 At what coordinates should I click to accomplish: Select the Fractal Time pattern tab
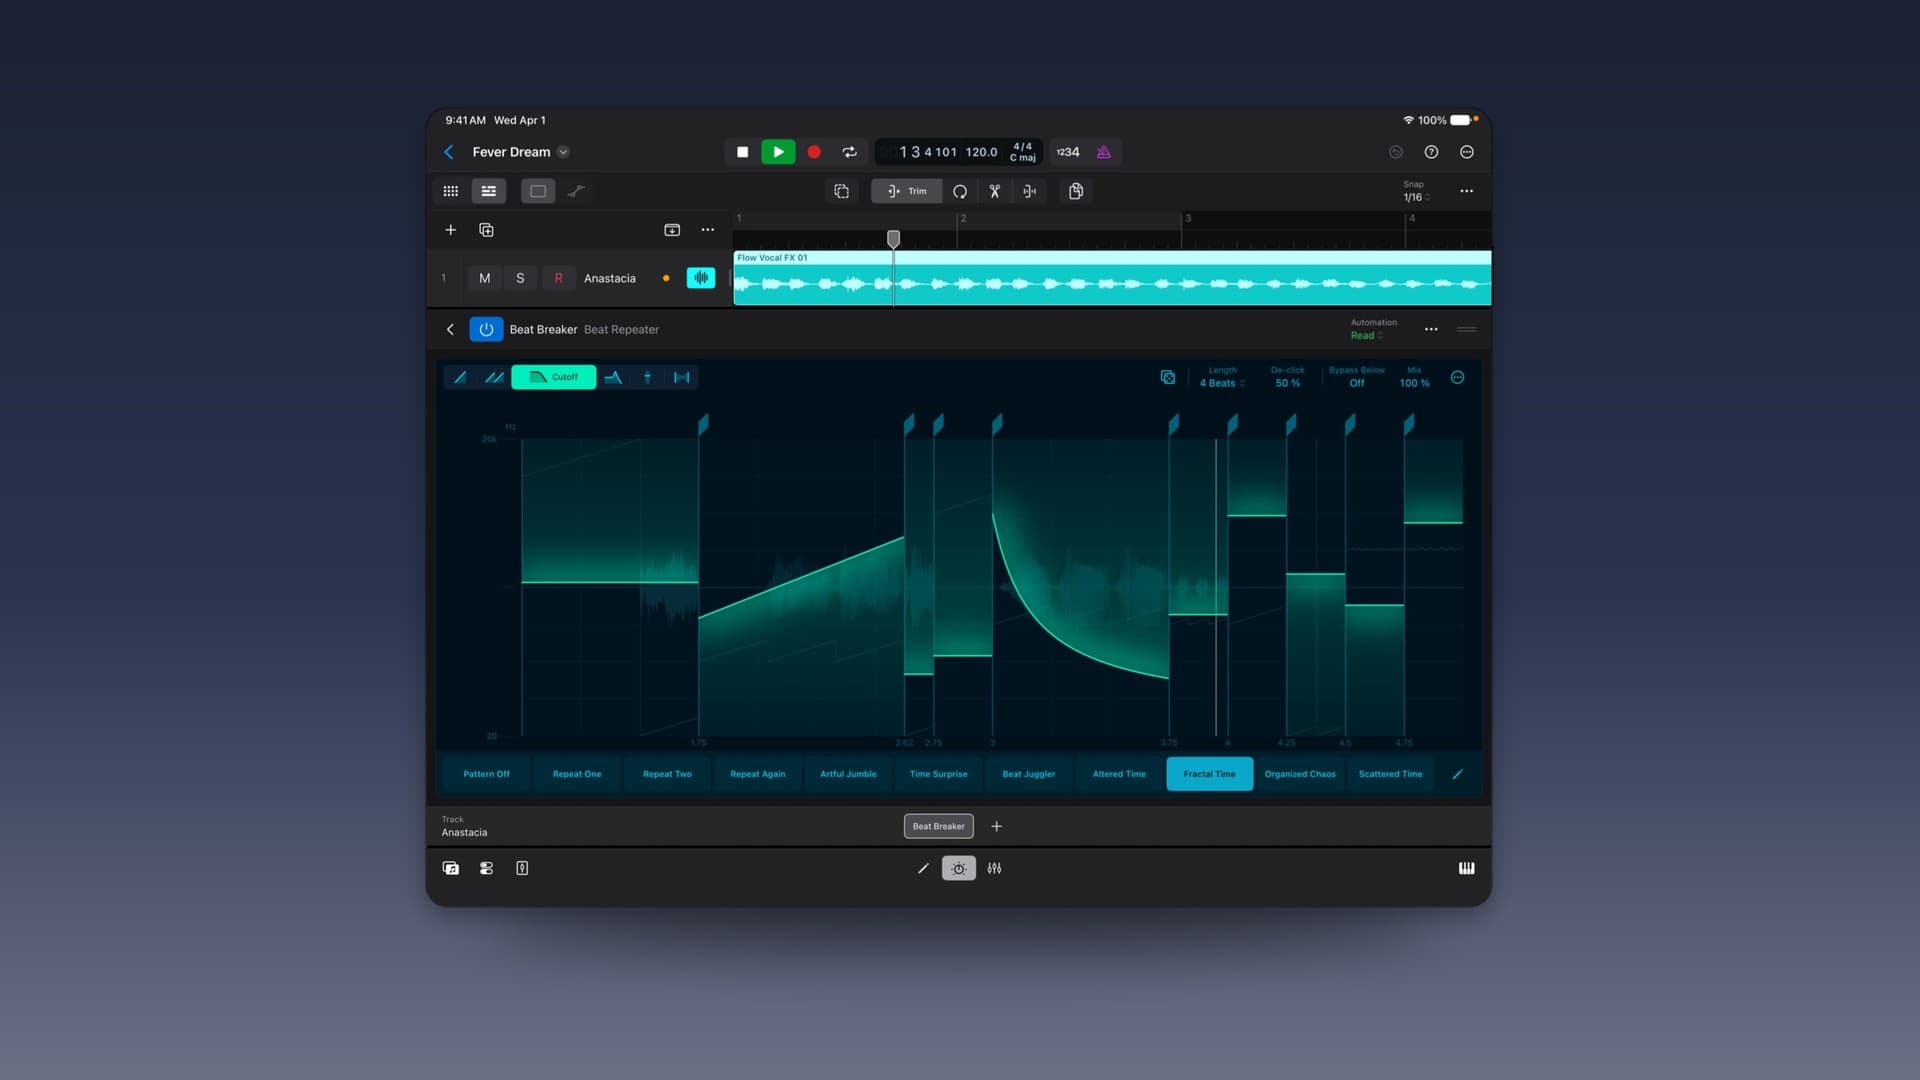[1210, 774]
